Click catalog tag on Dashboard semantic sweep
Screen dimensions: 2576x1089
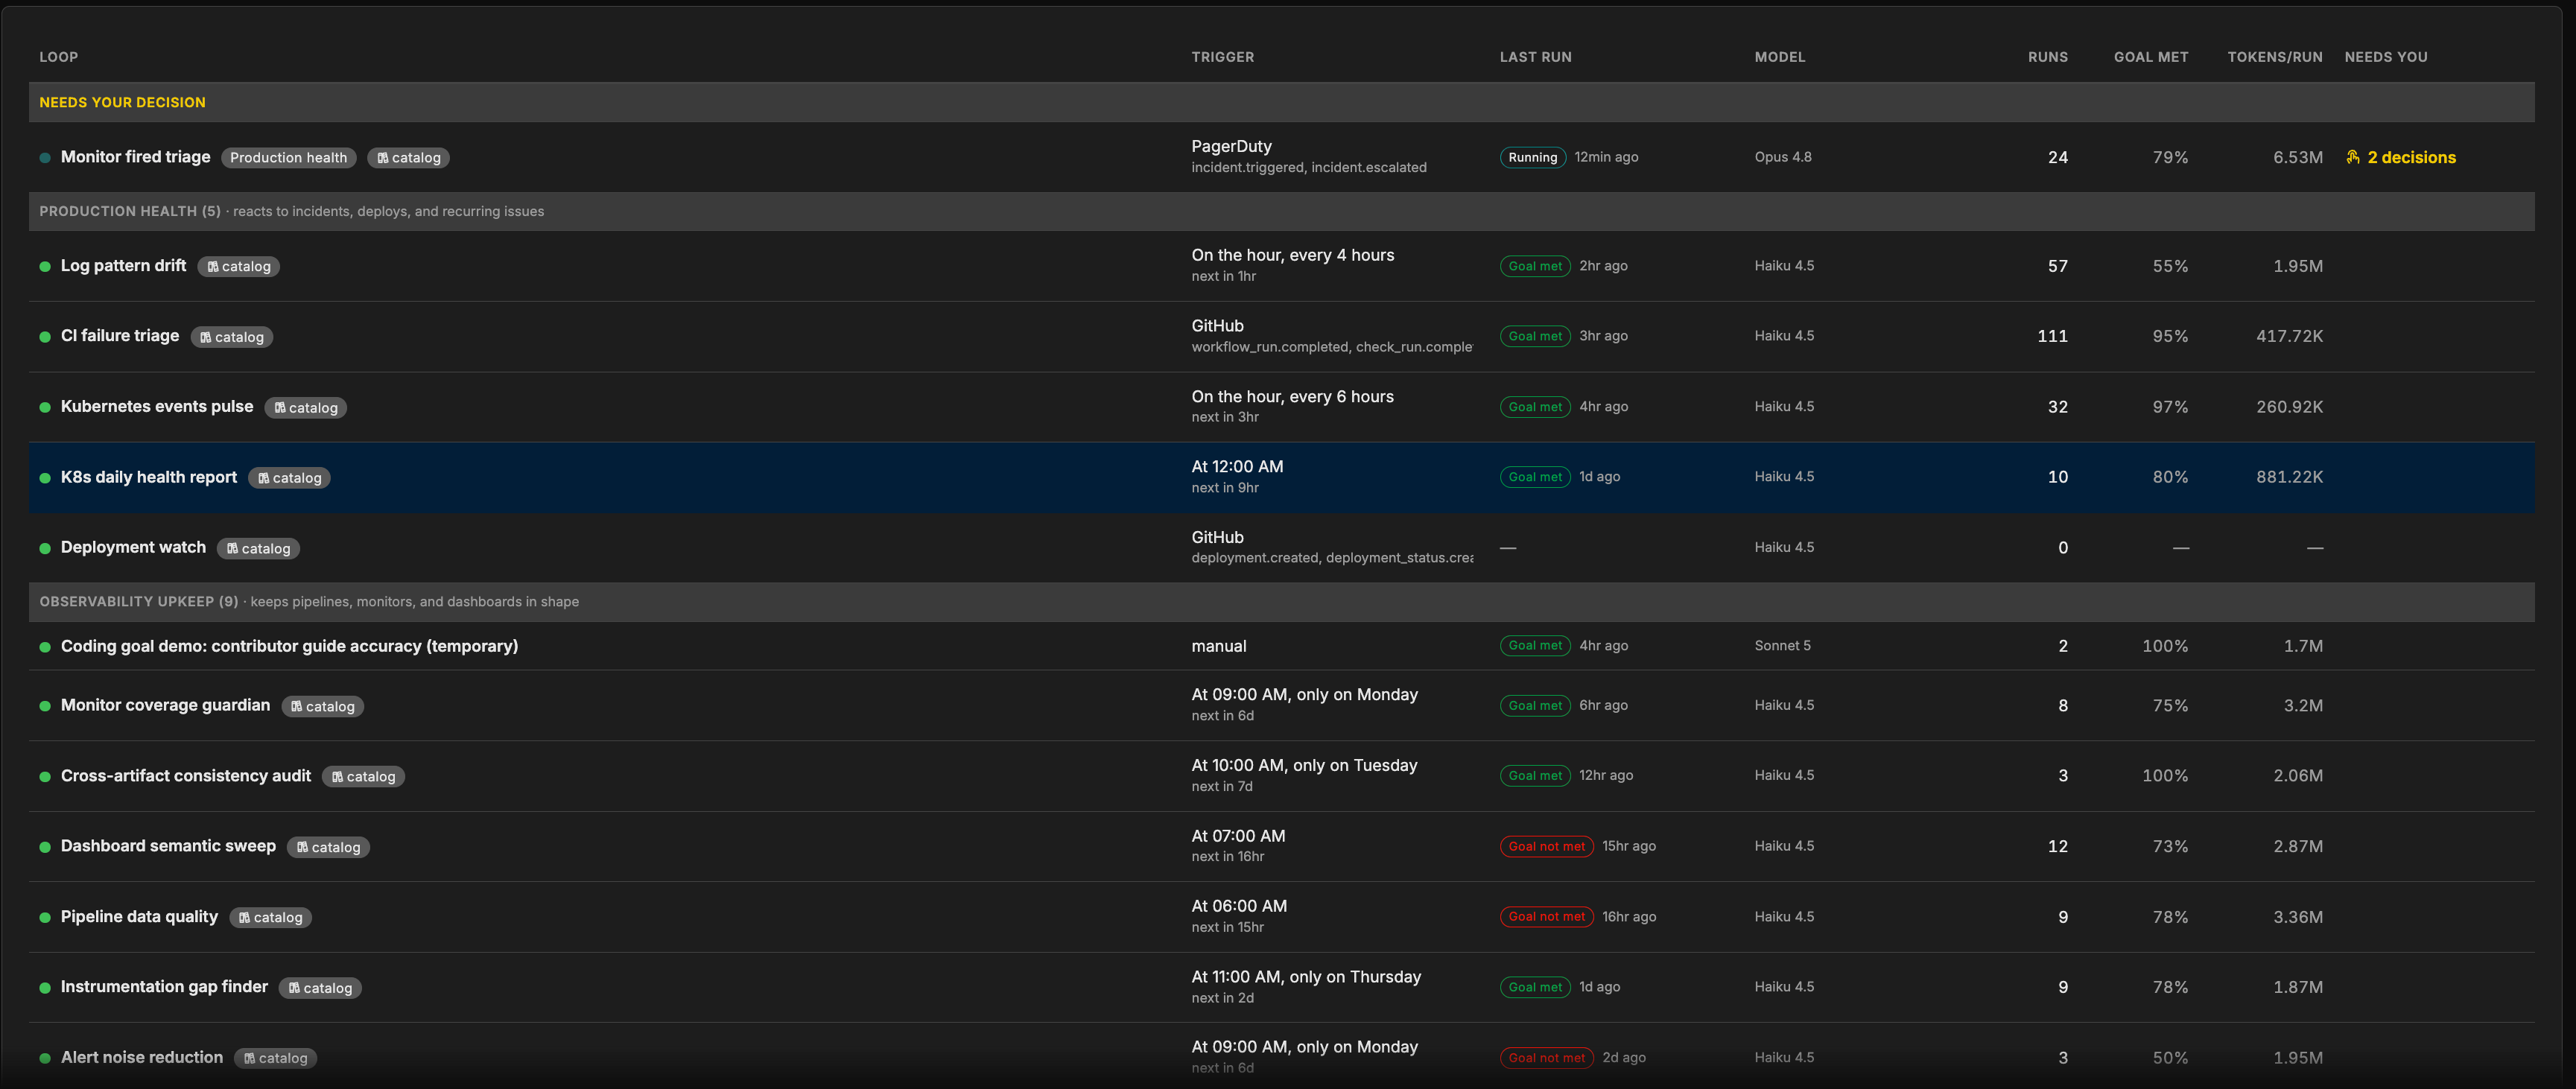[x=328, y=847]
